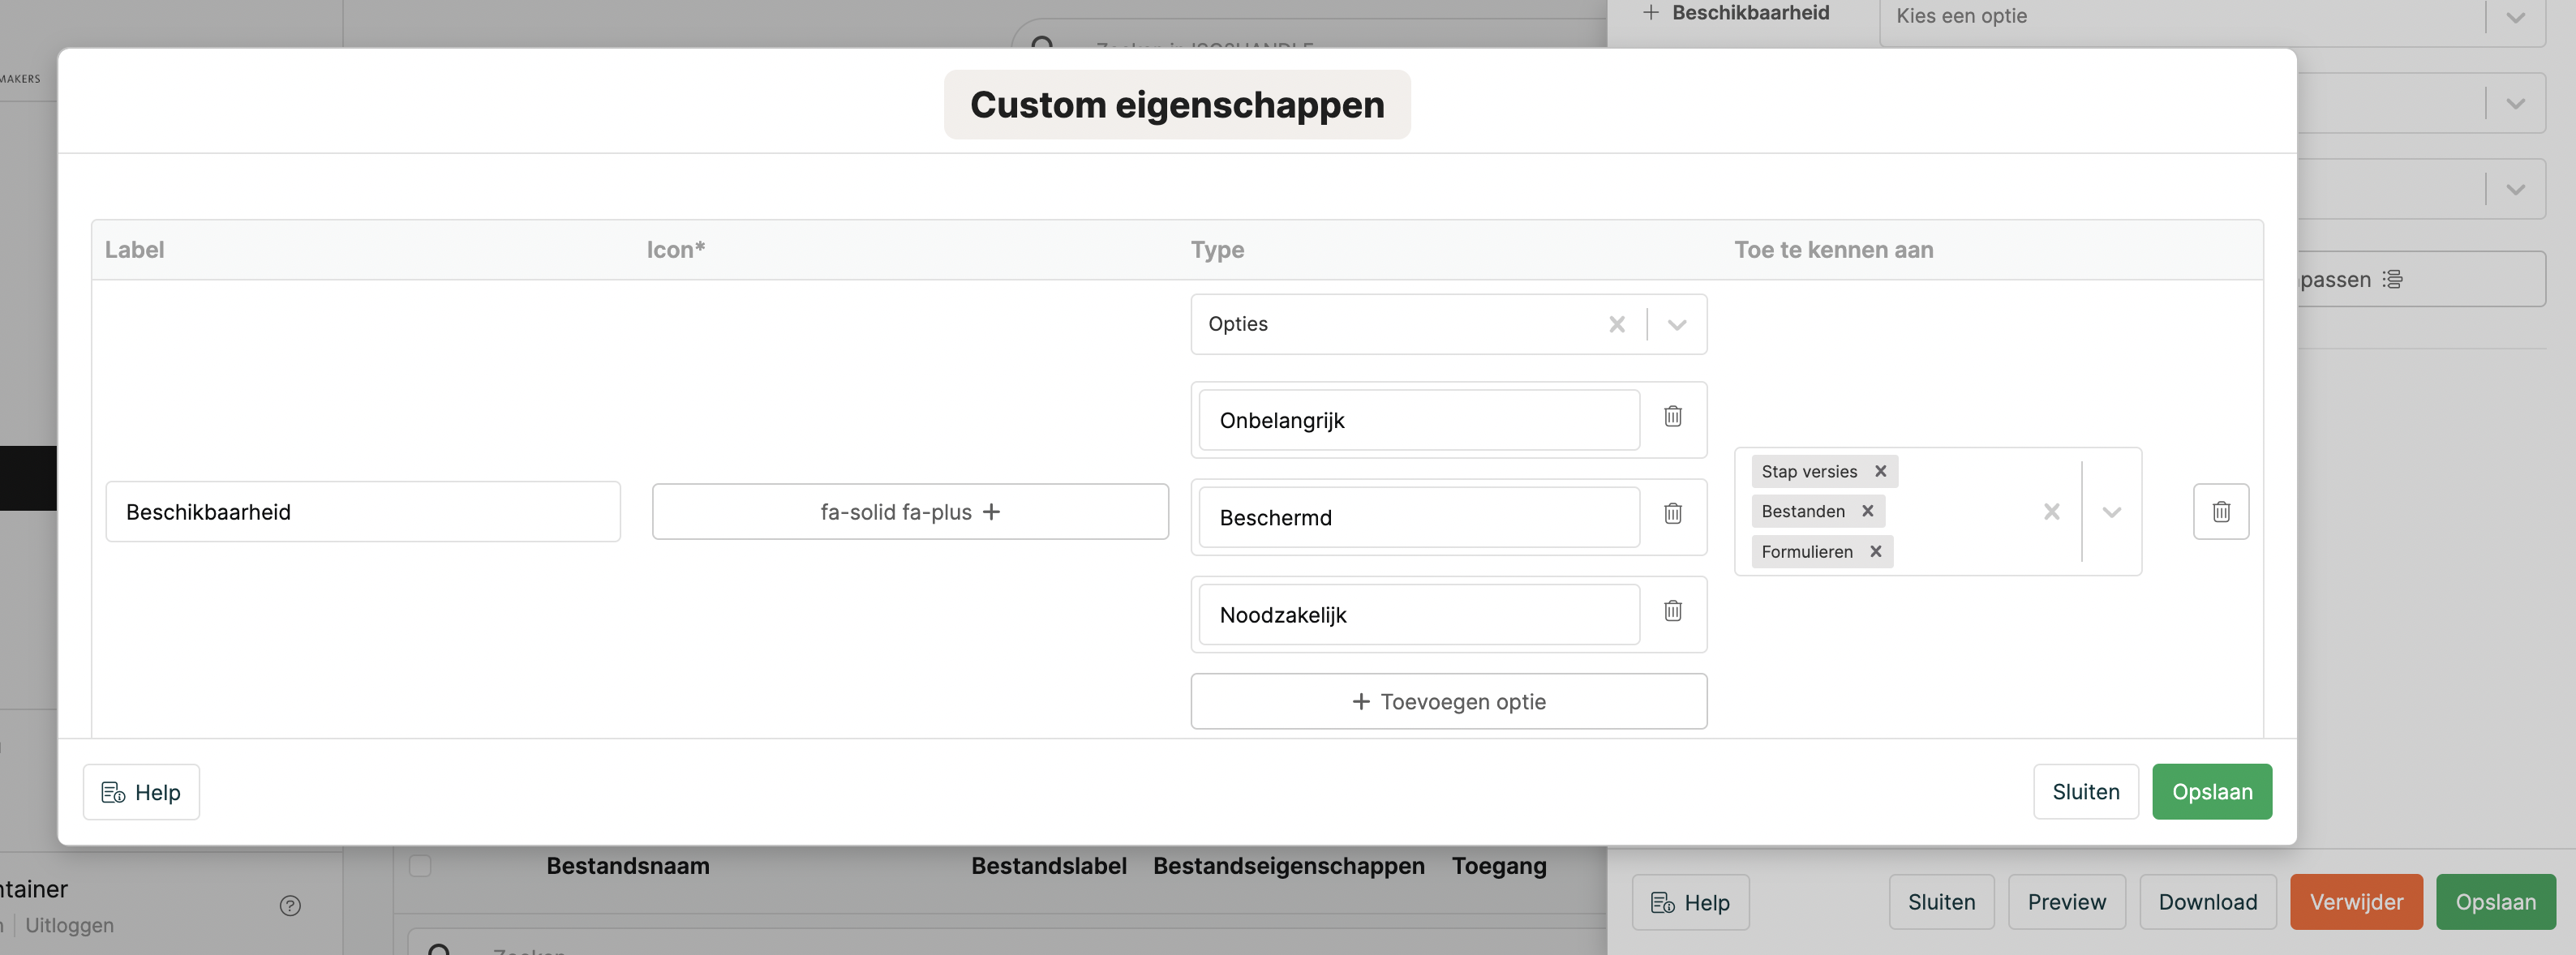Open the Type dropdown showing Opties

1677,324
